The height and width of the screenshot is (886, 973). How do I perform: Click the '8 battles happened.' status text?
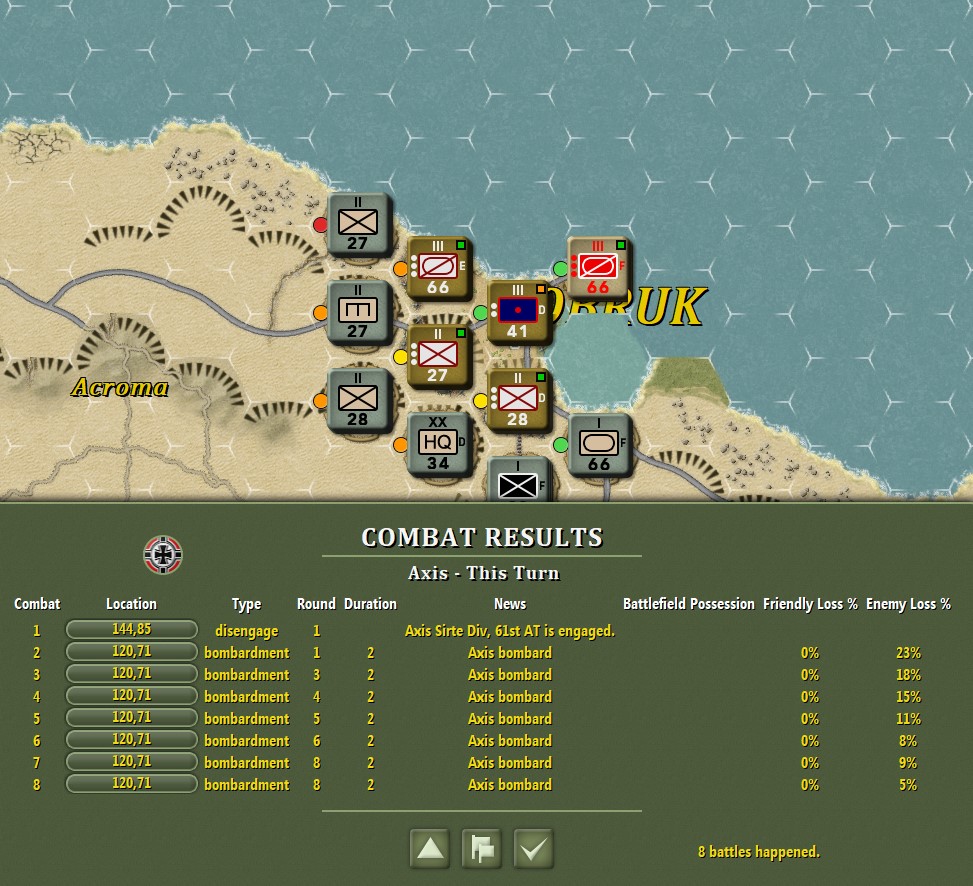pos(758,852)
